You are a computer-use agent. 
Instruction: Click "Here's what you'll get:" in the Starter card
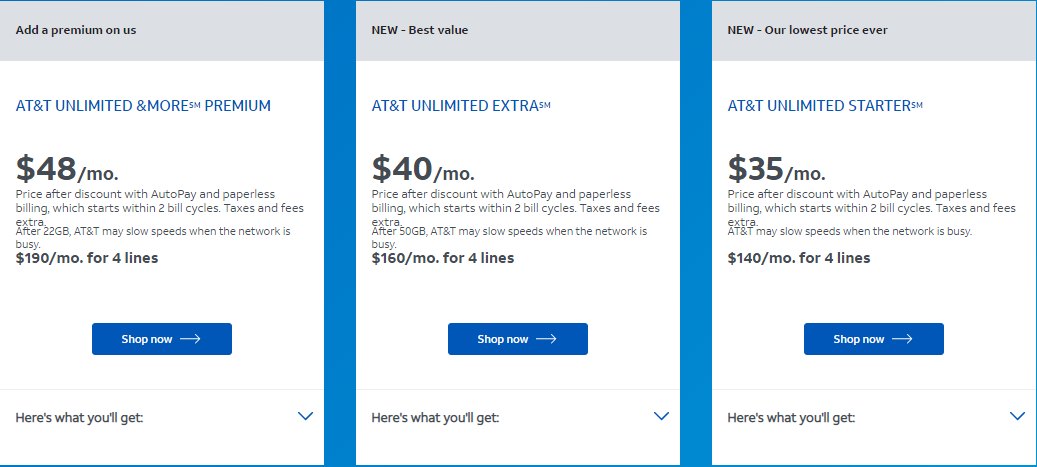click(791, 417)
